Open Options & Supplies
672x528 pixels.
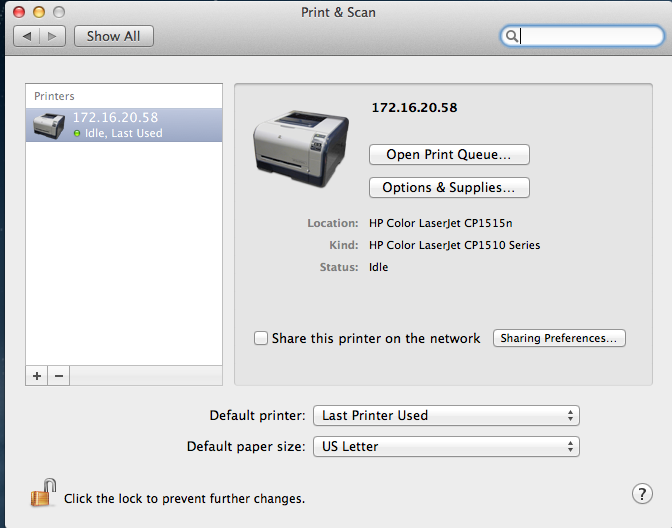click(449, 187)
